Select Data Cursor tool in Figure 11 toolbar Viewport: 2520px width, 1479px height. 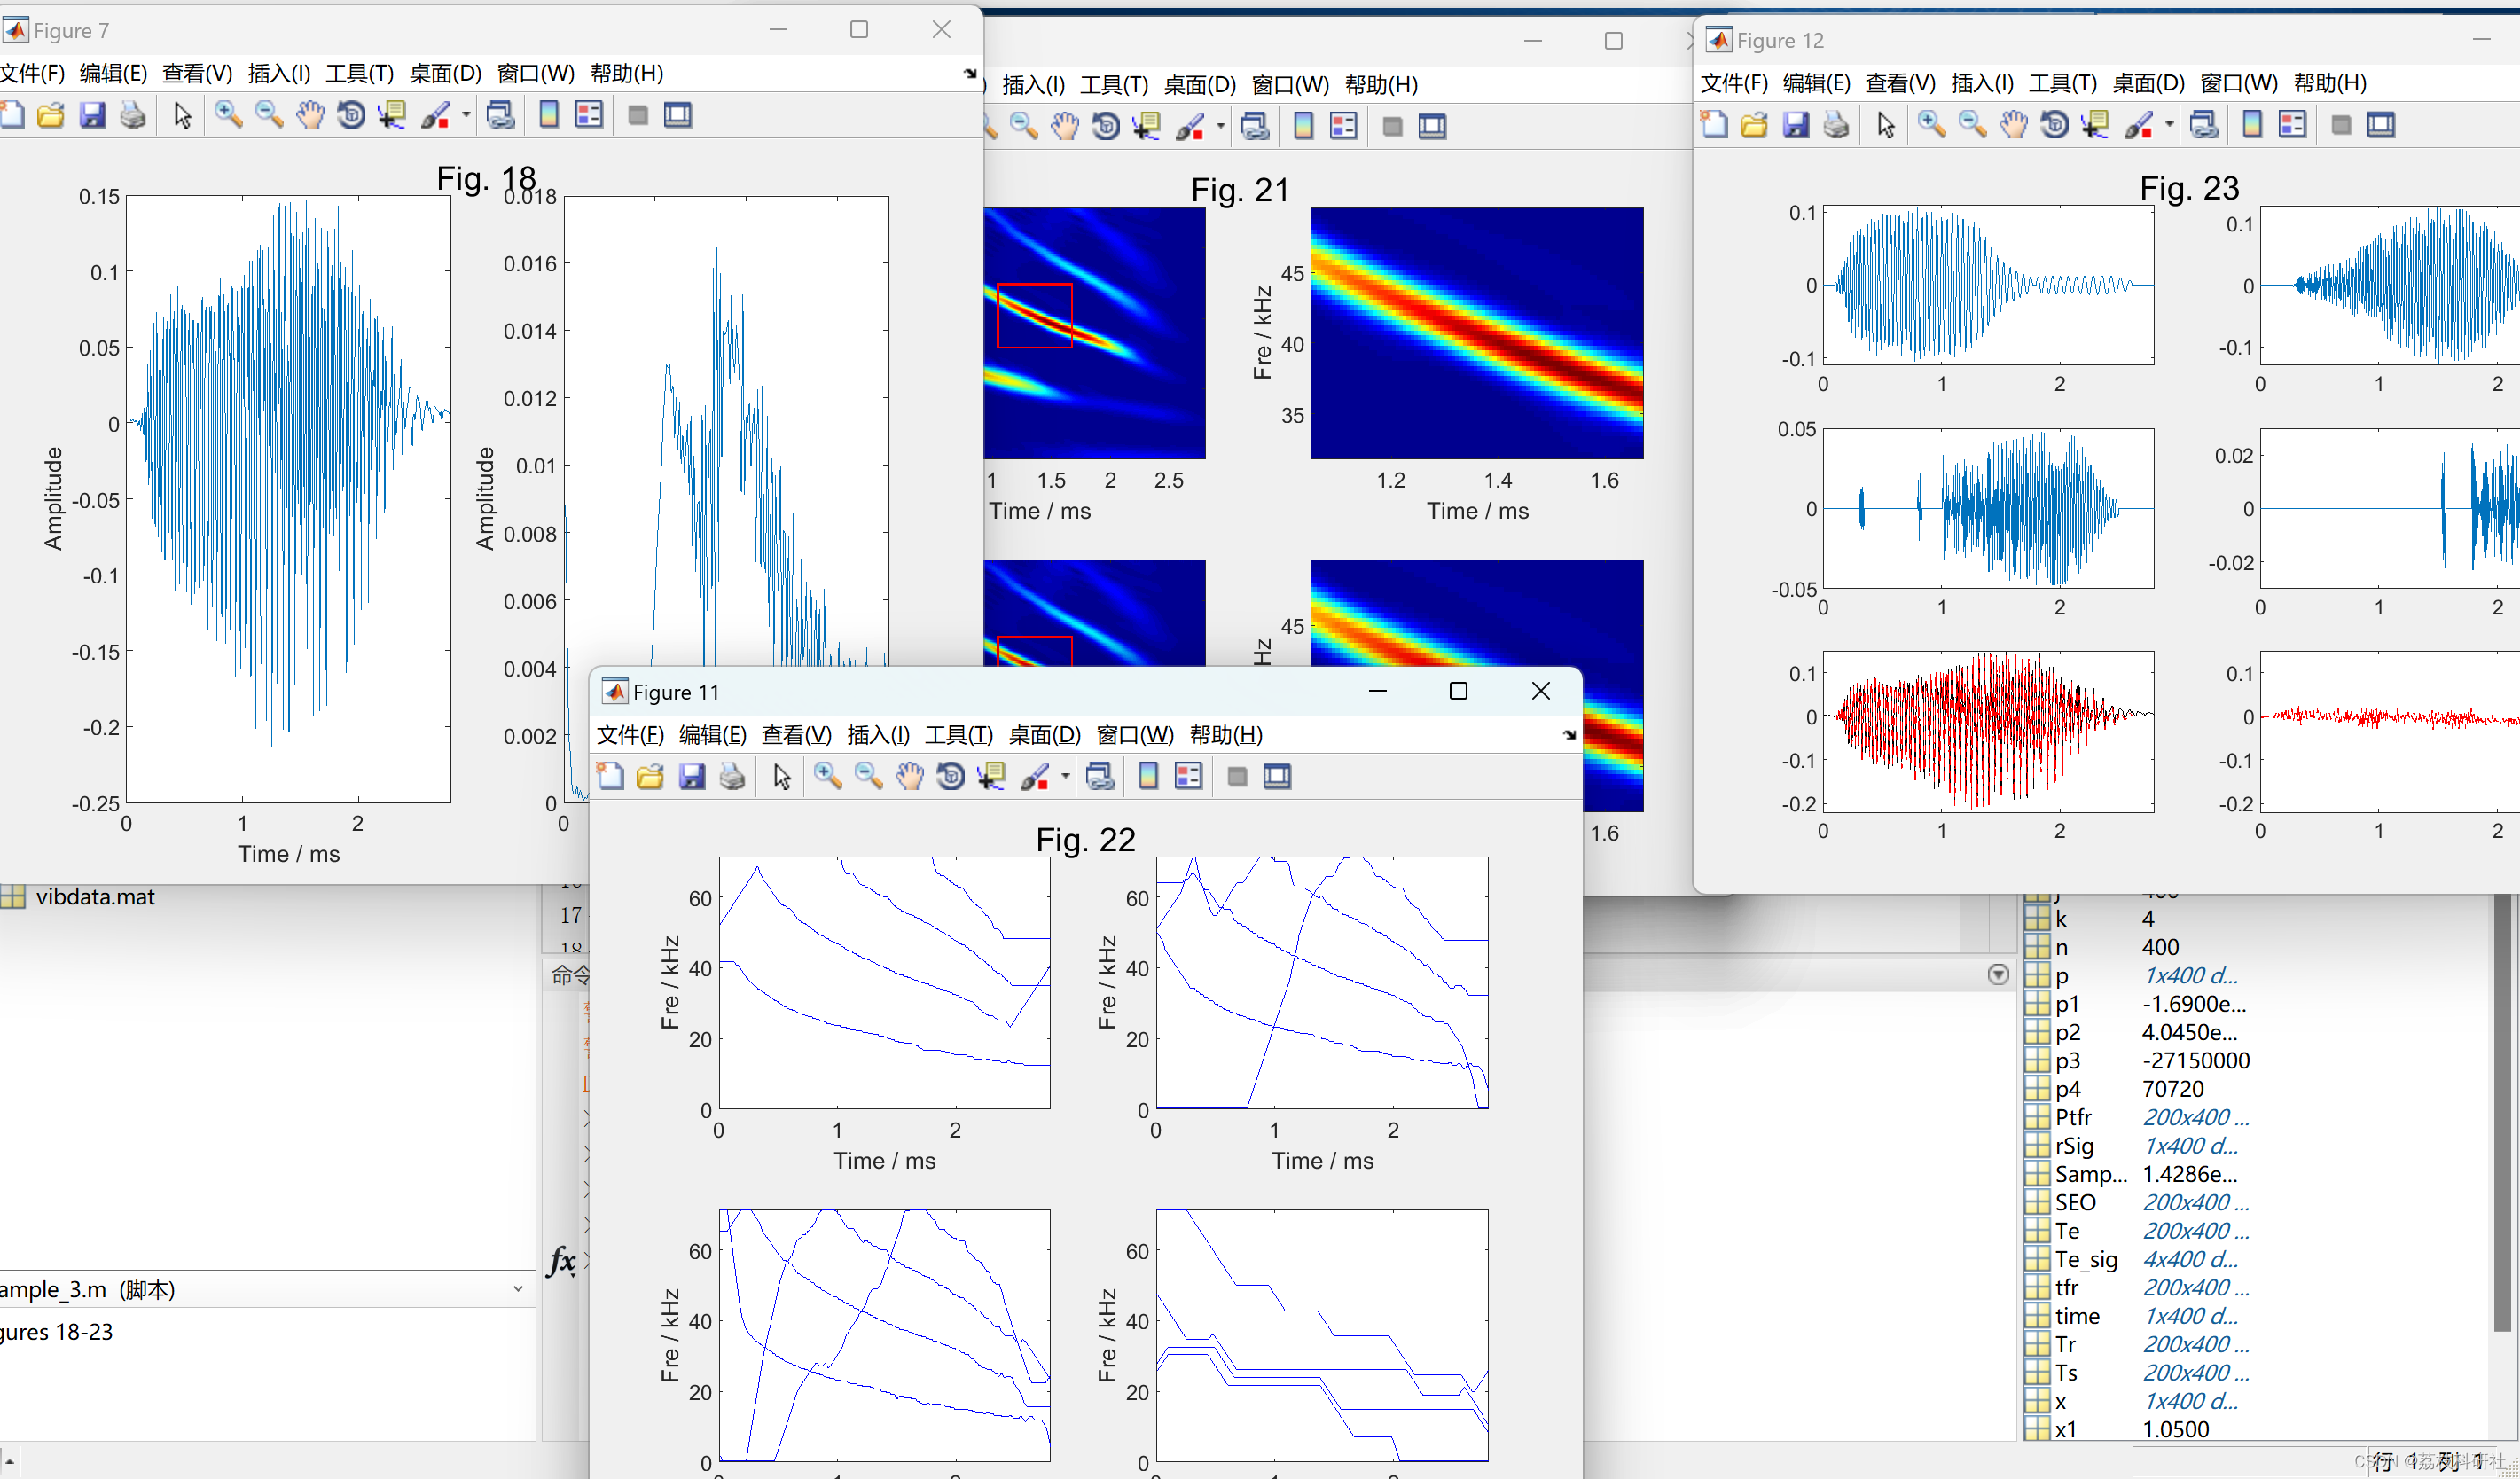[x=991, y=776]
